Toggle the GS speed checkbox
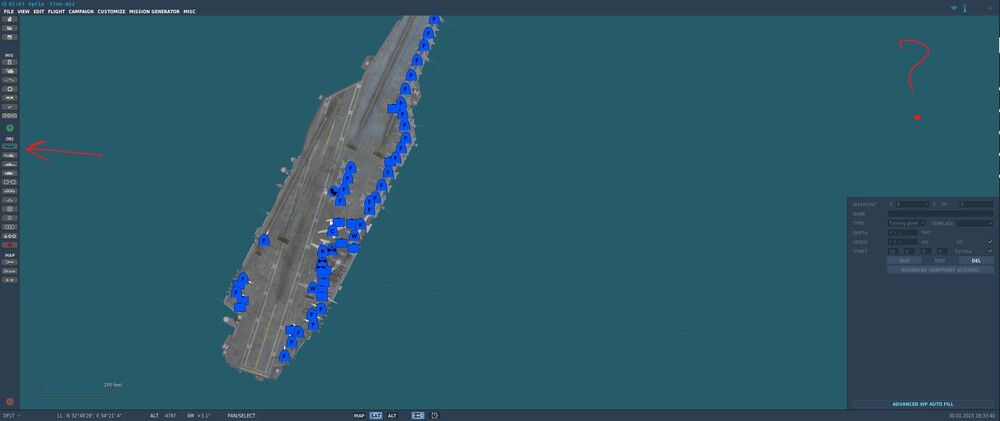 pos(990,242)
